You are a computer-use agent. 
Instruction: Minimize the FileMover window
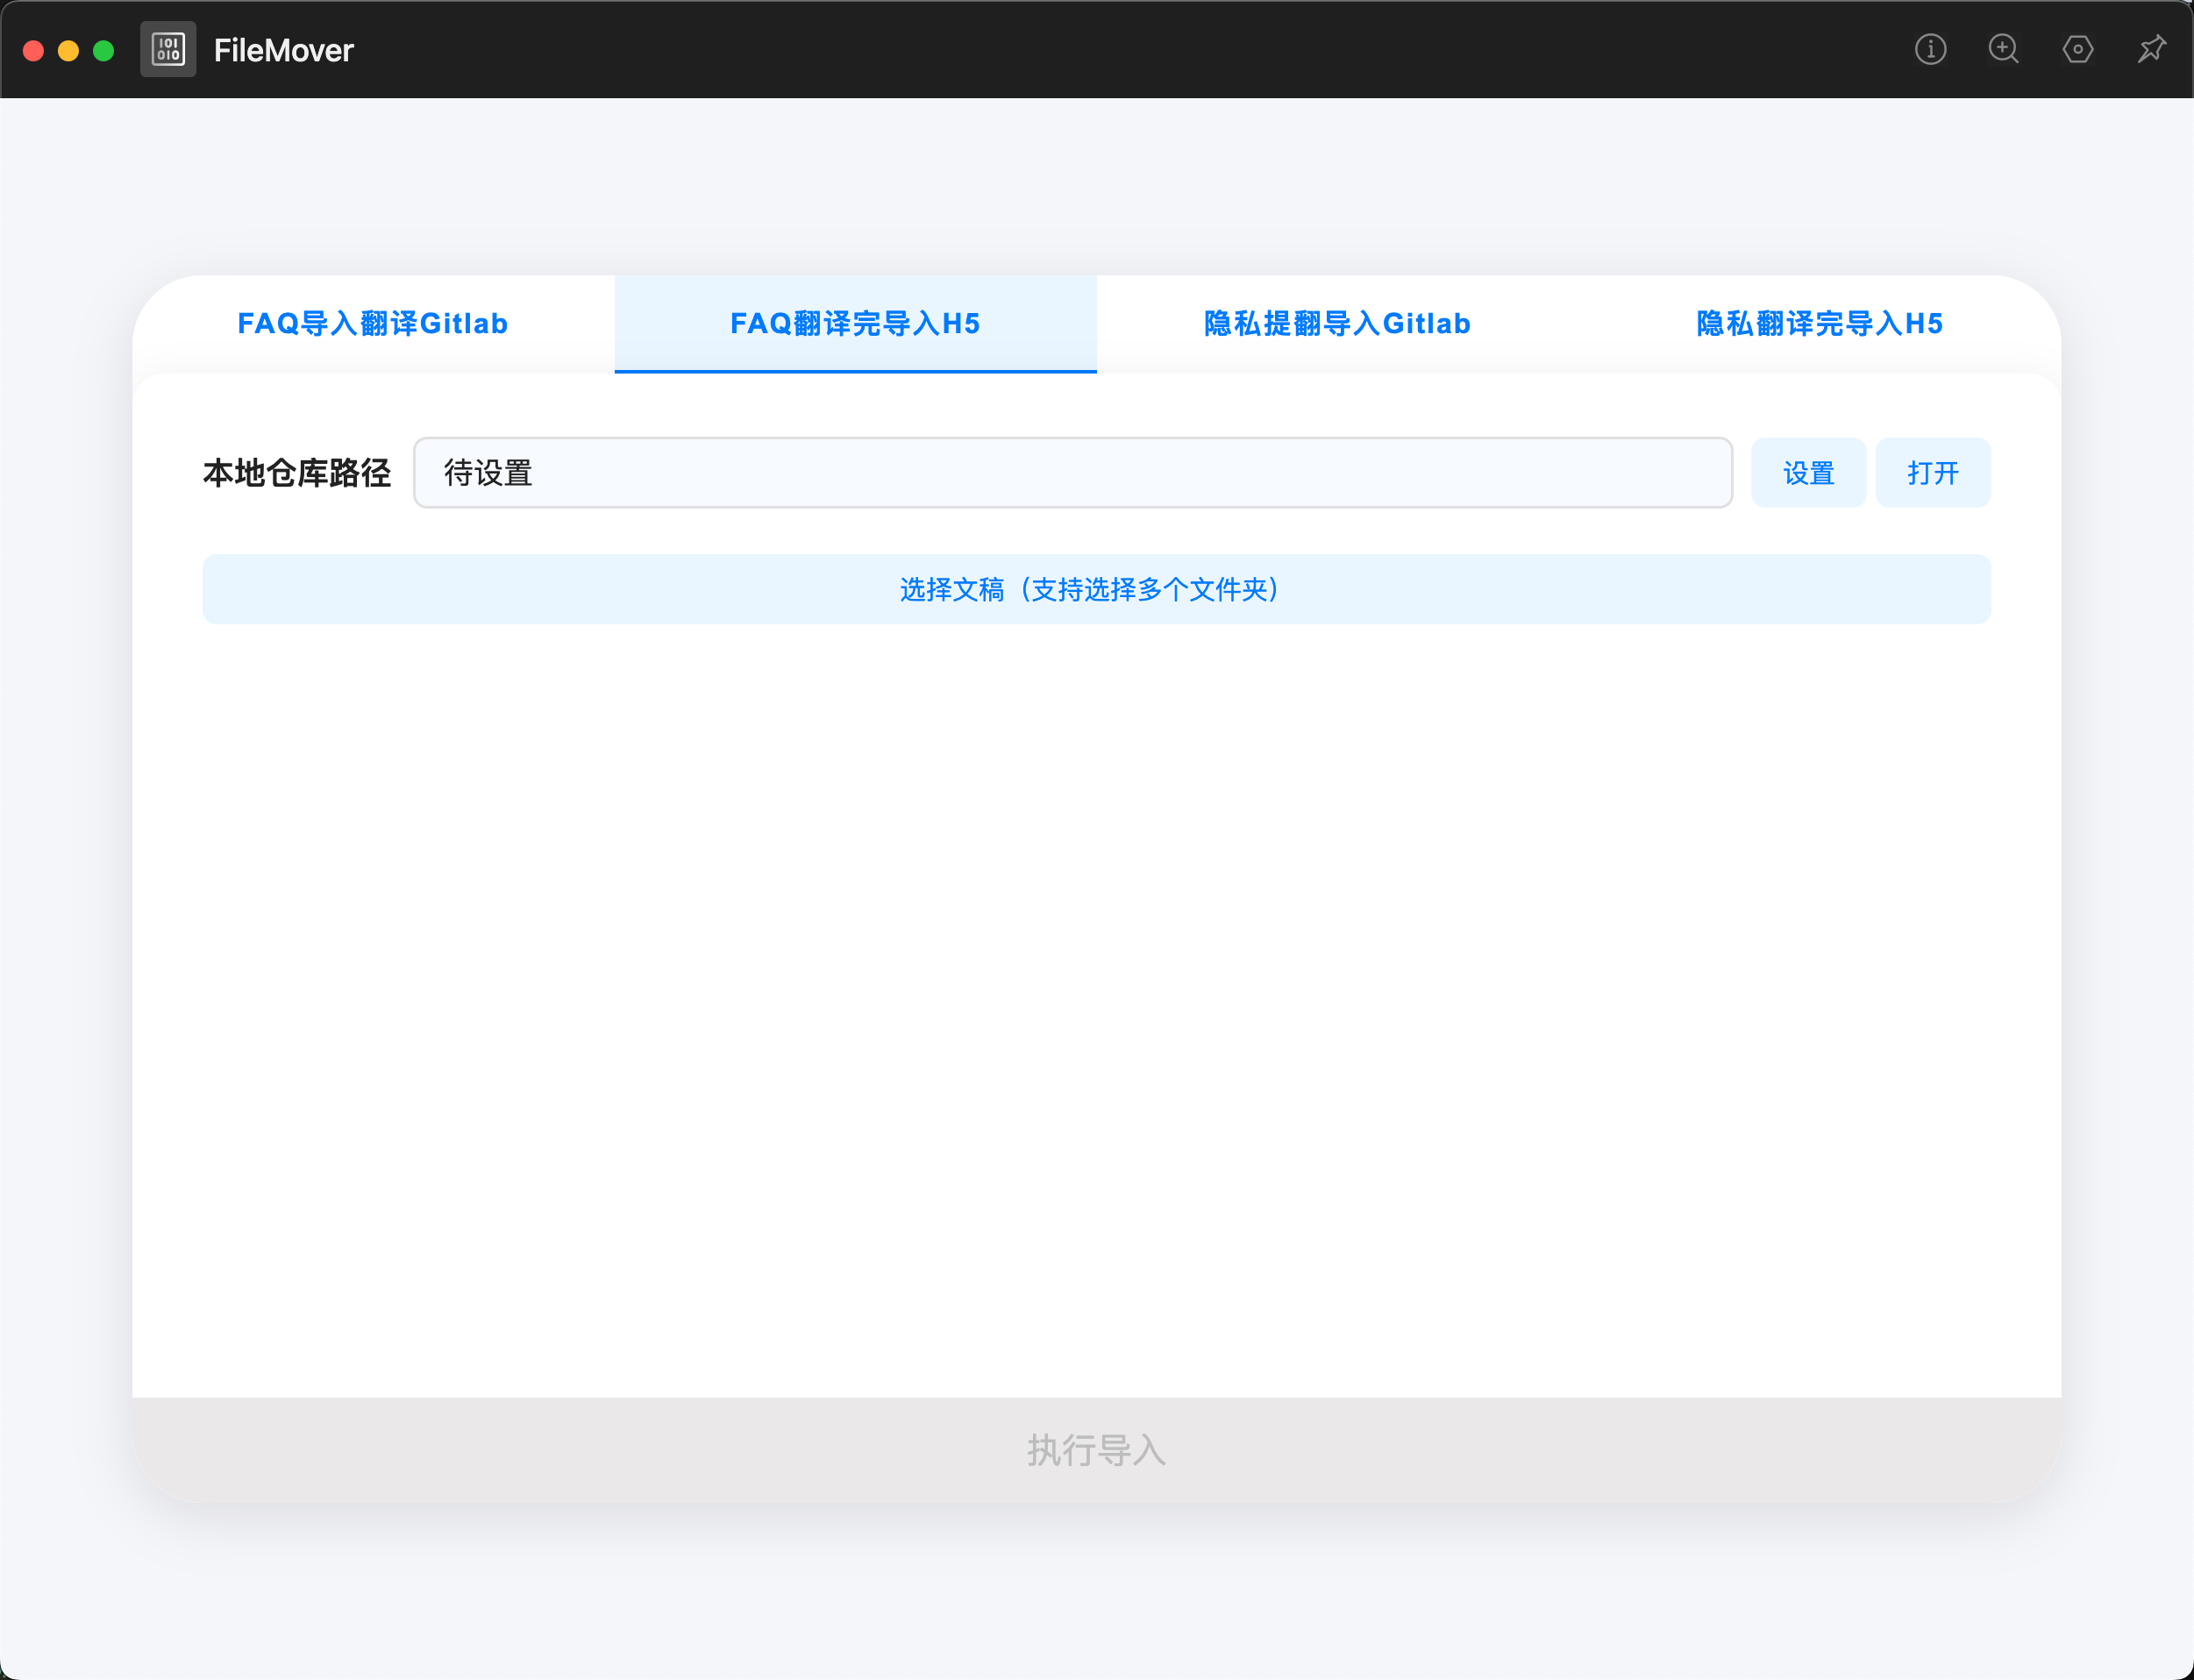68,50
